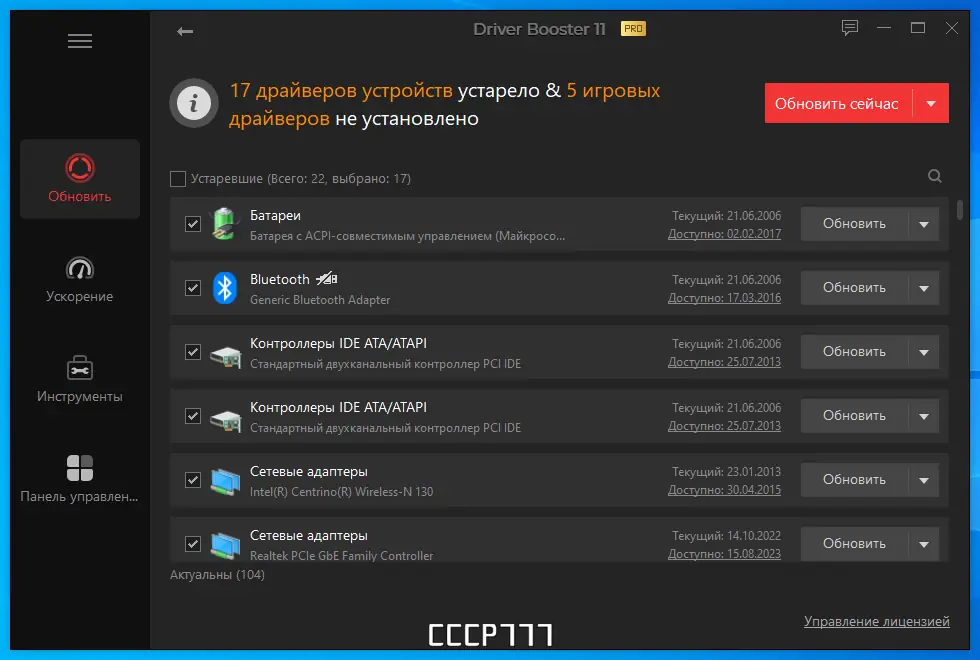
Task: Open available version dated 02.02.2017
Action: [x=724, y=234]
